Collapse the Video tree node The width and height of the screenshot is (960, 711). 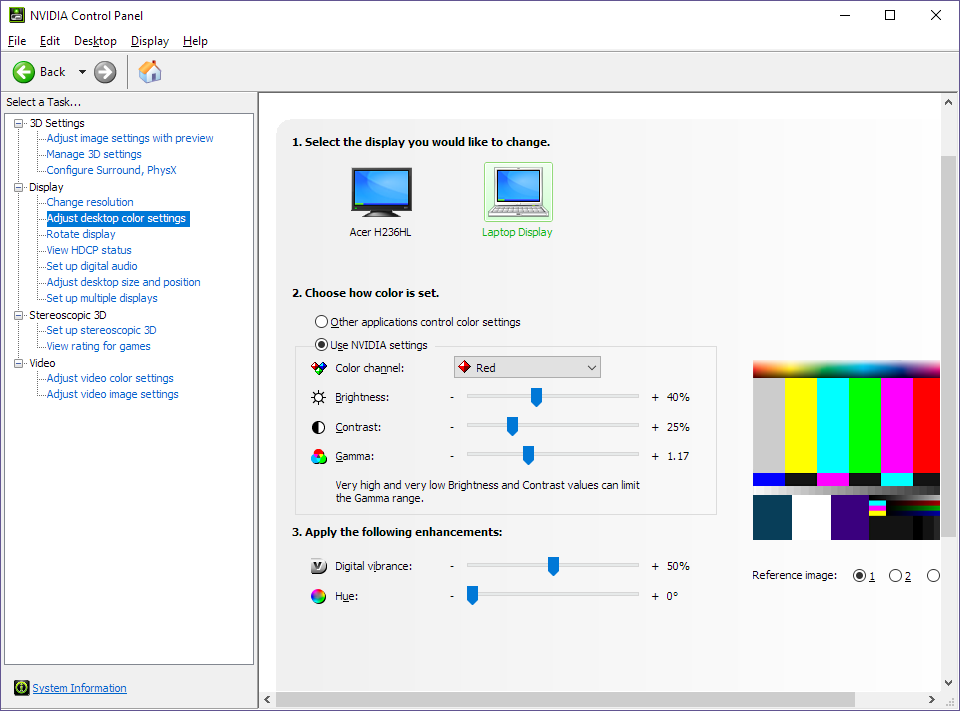pyautogui.click(x=18, y=363)
